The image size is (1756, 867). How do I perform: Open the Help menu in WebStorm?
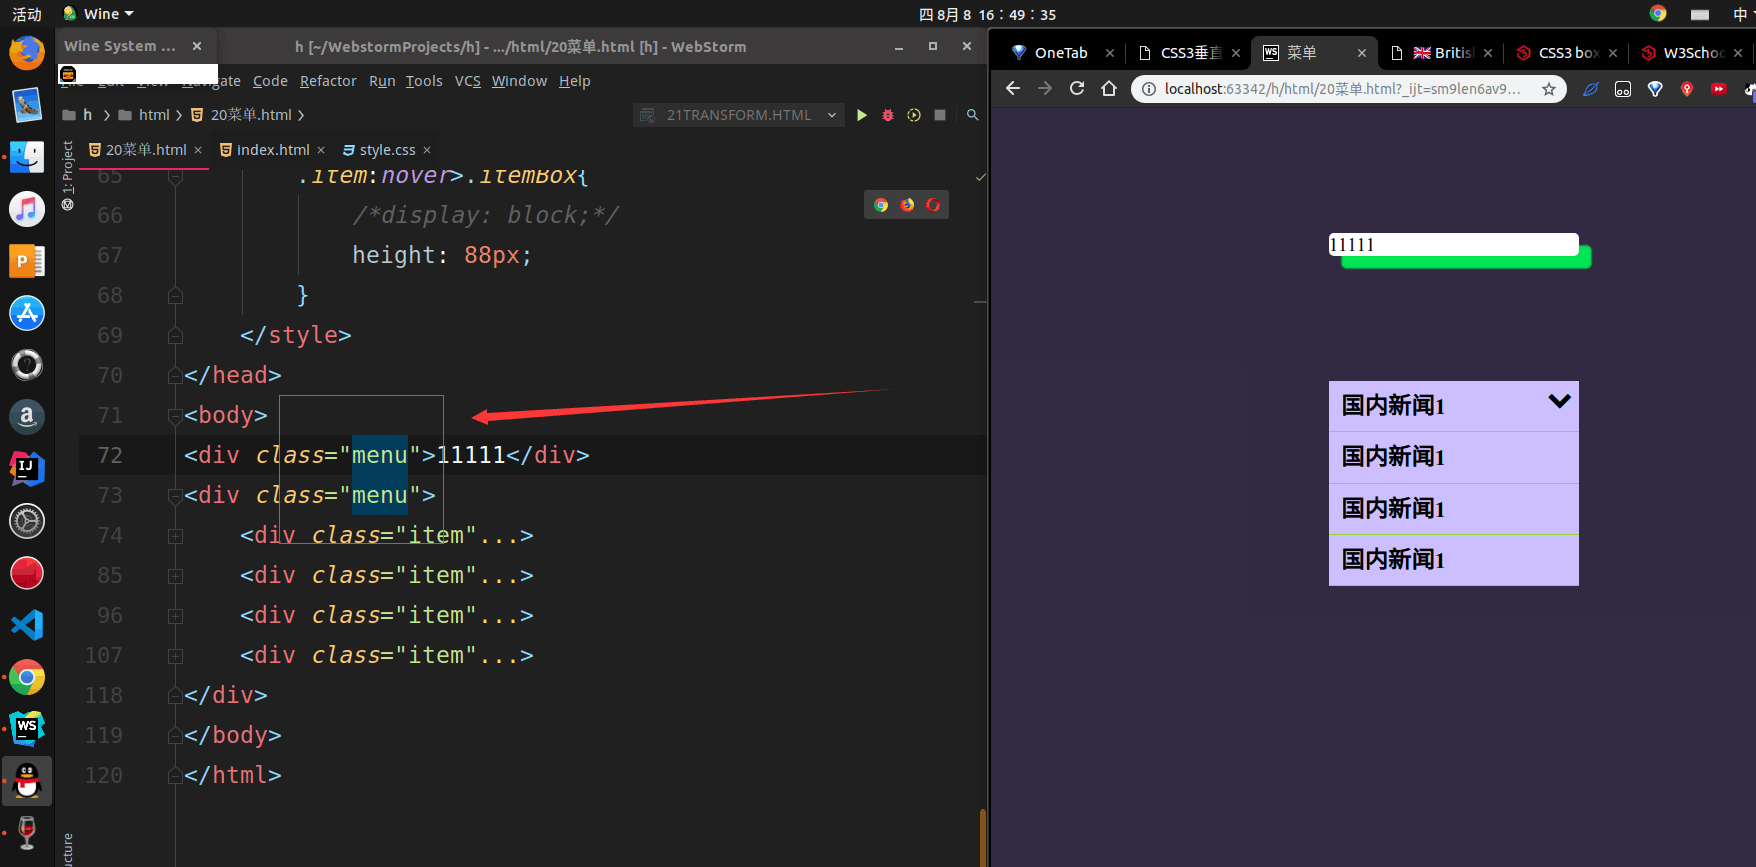574,81
